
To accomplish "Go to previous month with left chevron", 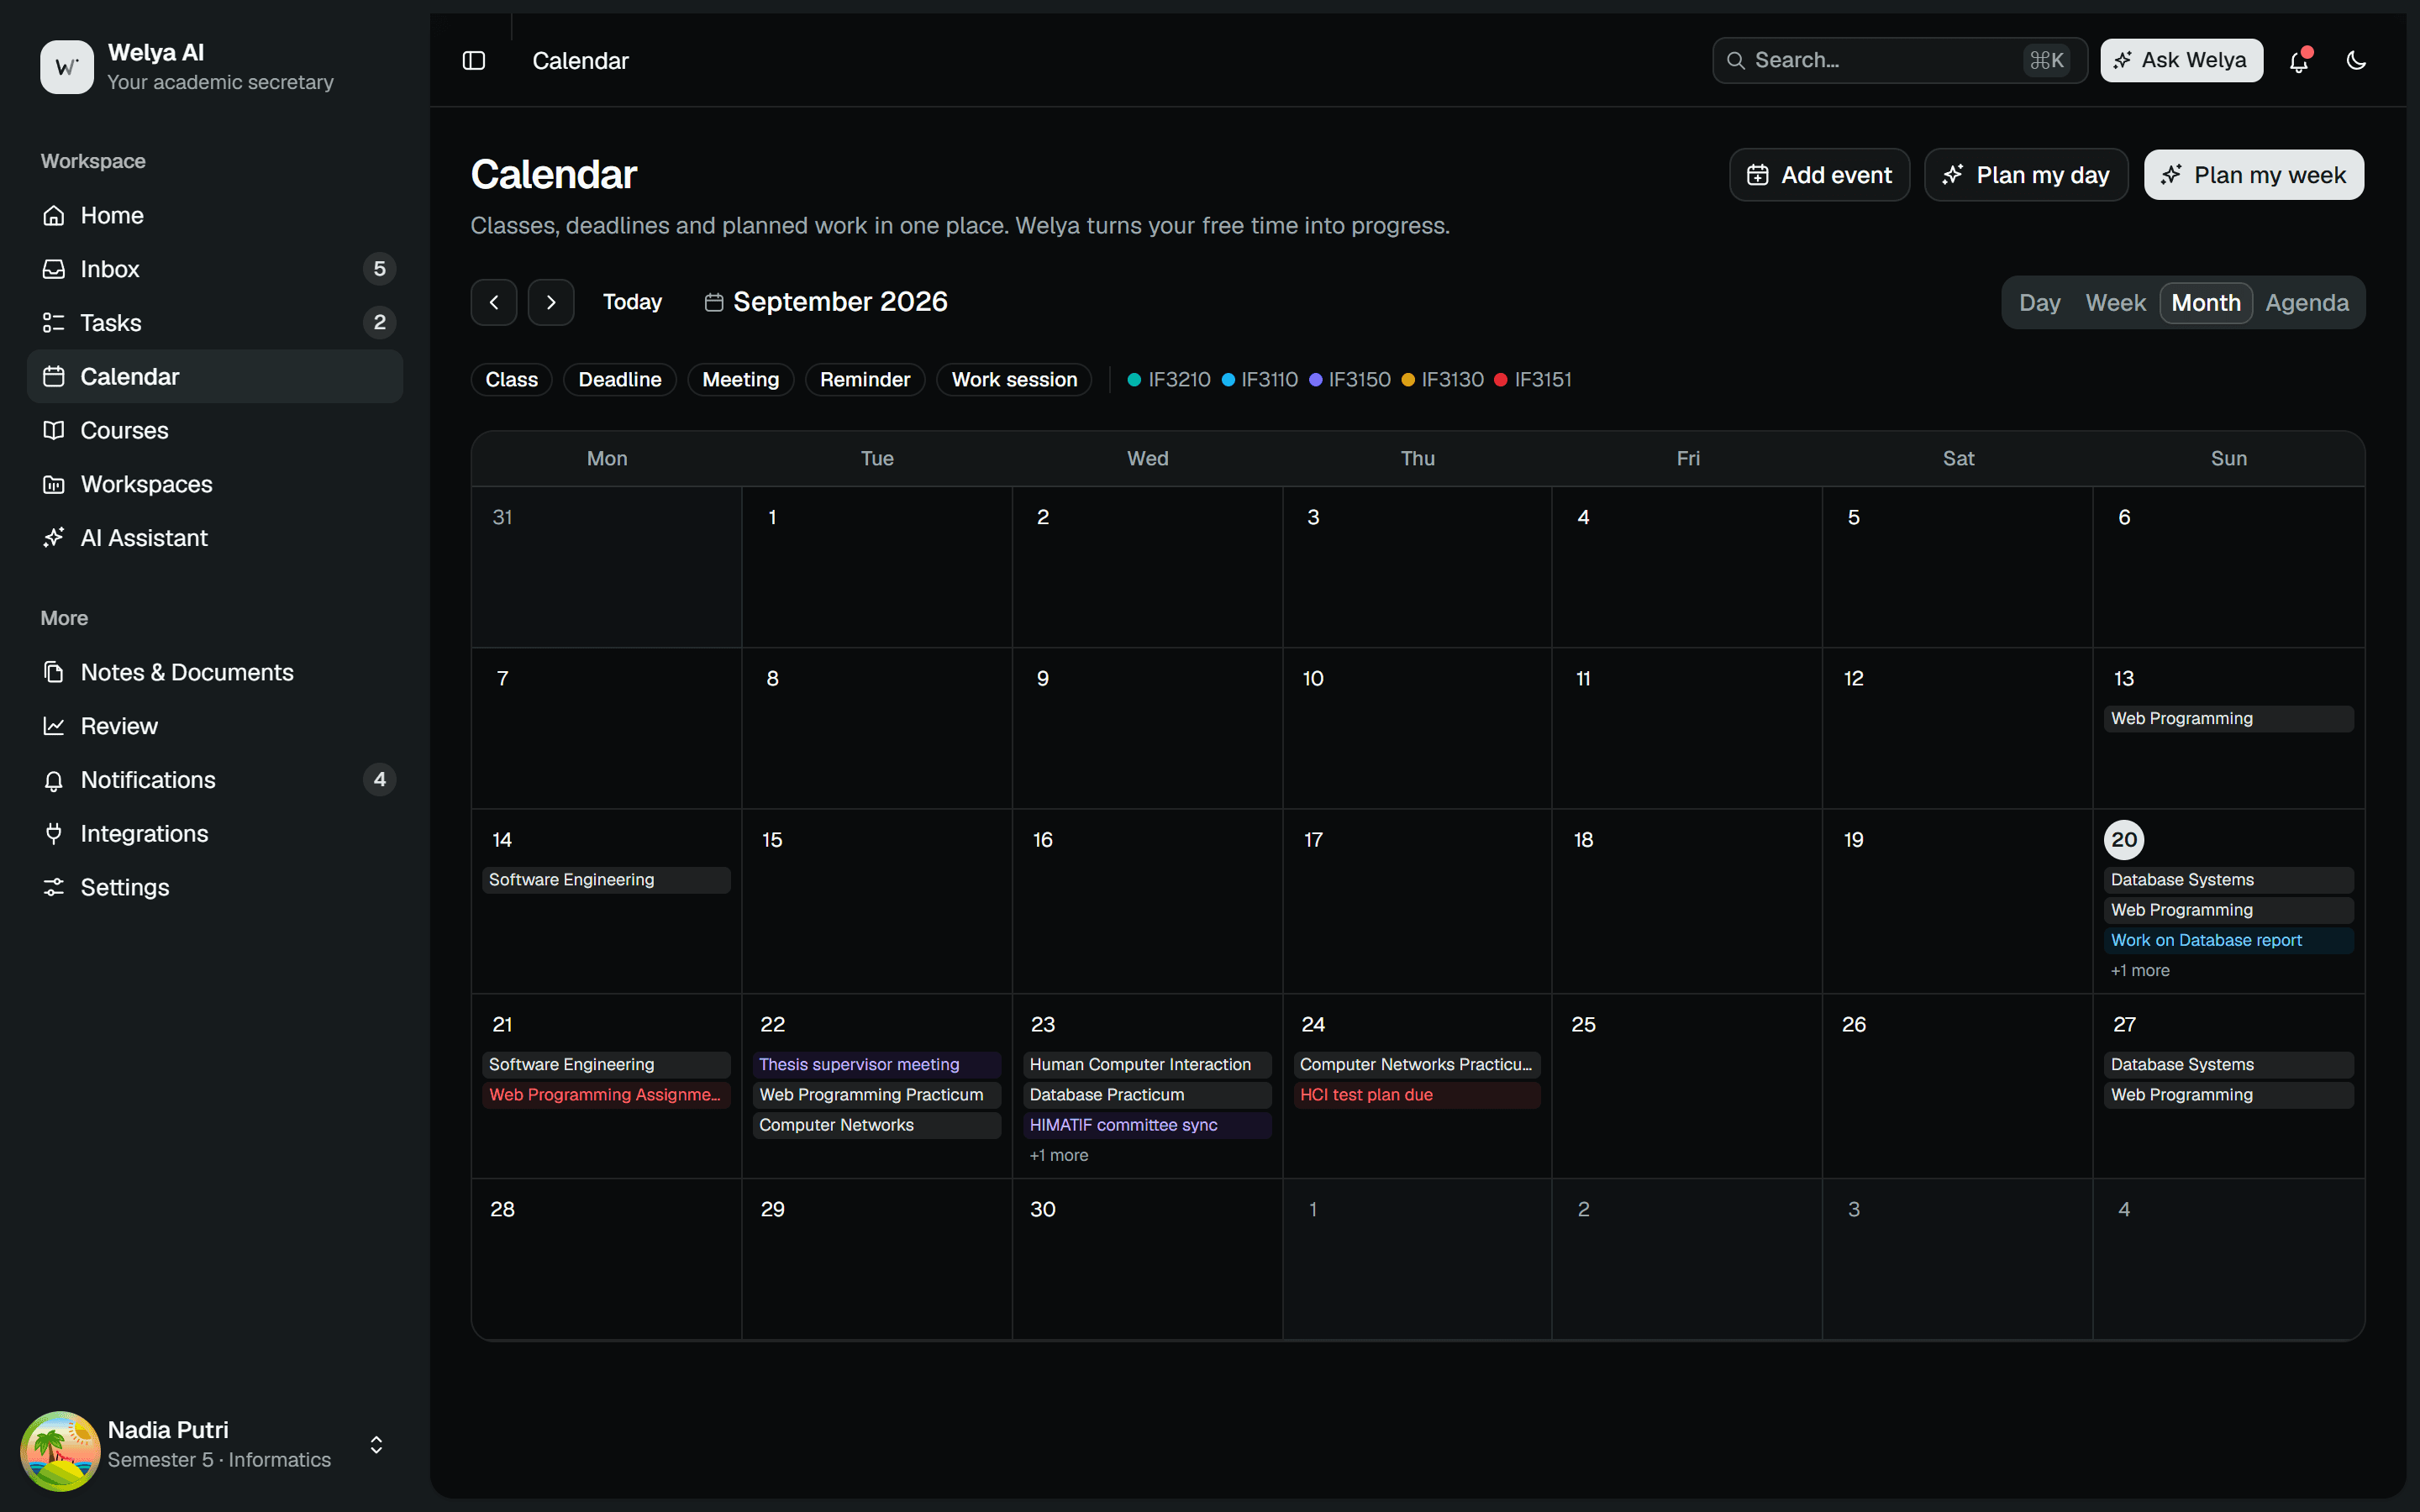I will point(494,302).
